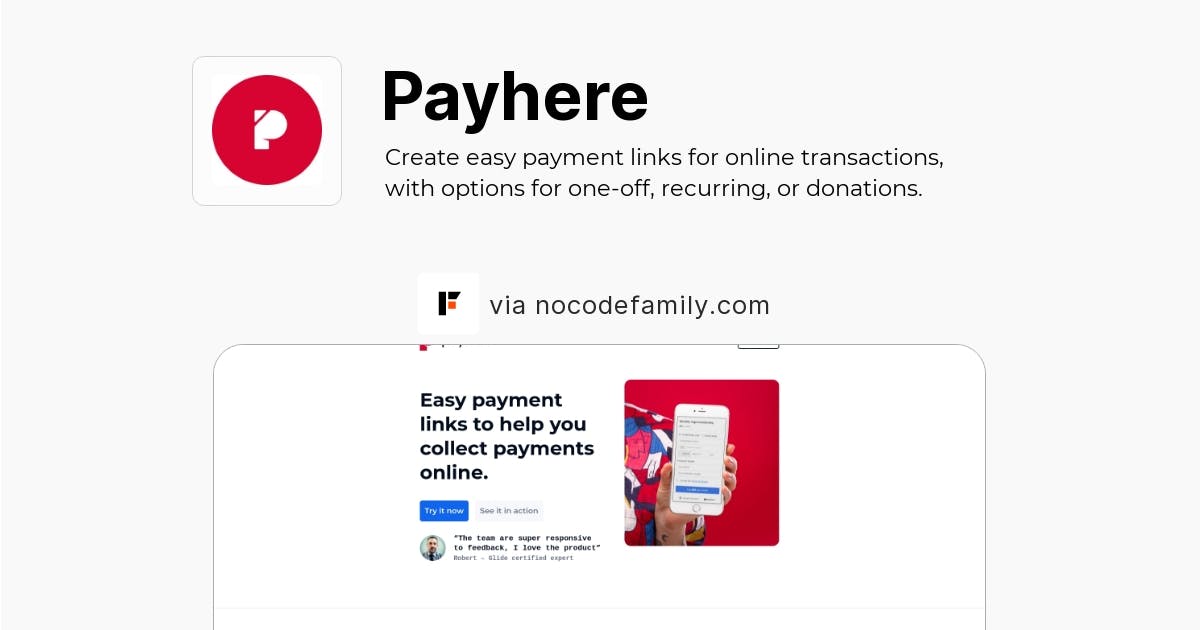
Task: Select Robert's round avatar photo
Action: click(x=433, y=548)
